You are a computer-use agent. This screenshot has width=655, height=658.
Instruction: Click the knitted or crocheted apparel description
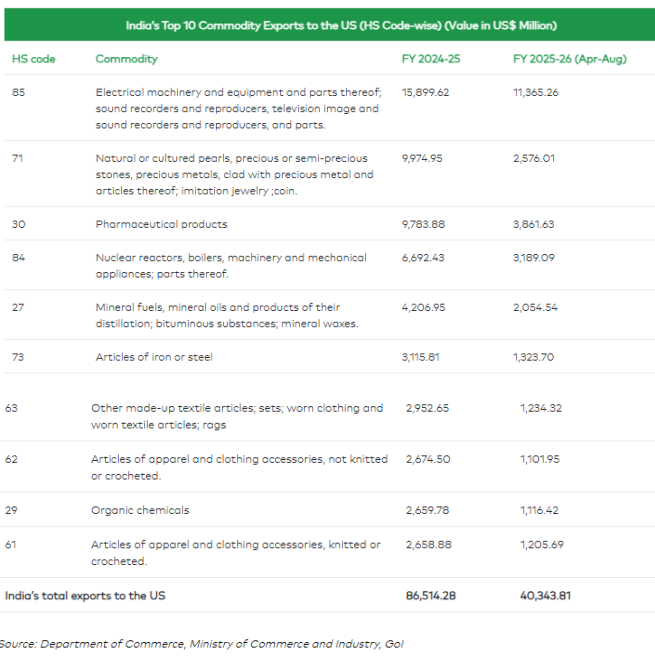pos(235,553)
